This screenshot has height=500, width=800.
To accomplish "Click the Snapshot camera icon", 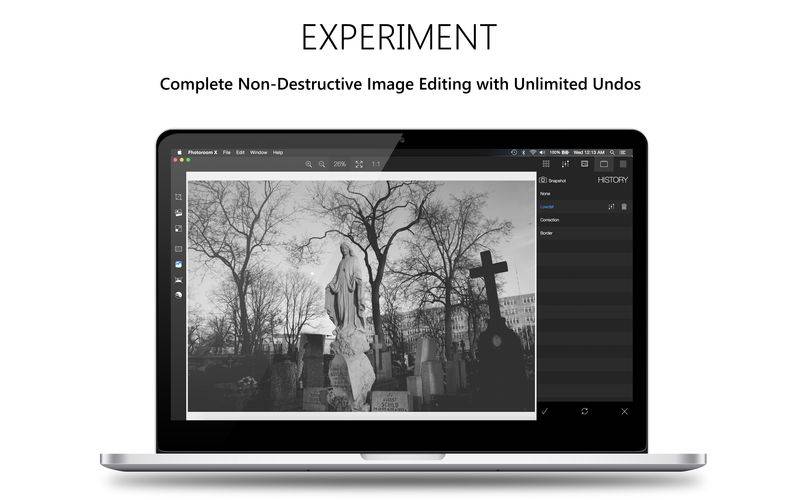I will (543, 180).
